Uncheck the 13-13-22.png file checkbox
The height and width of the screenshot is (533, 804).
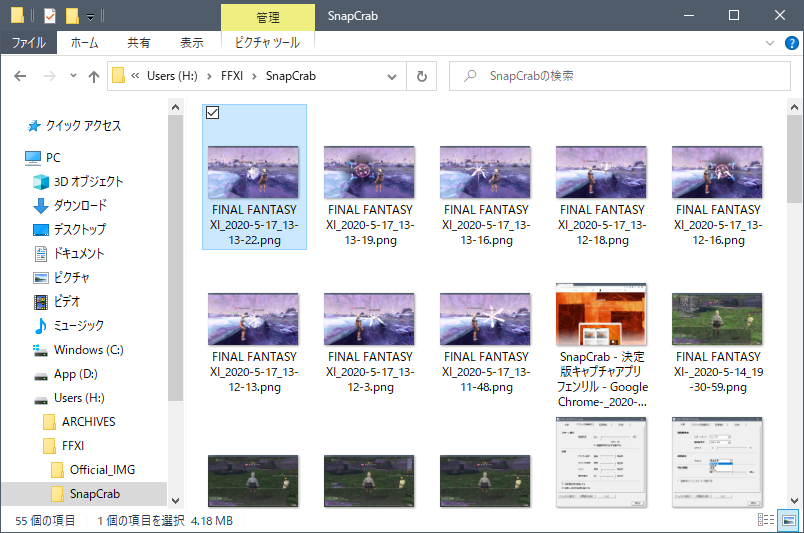pyautogui.click(x=212, y=112)
